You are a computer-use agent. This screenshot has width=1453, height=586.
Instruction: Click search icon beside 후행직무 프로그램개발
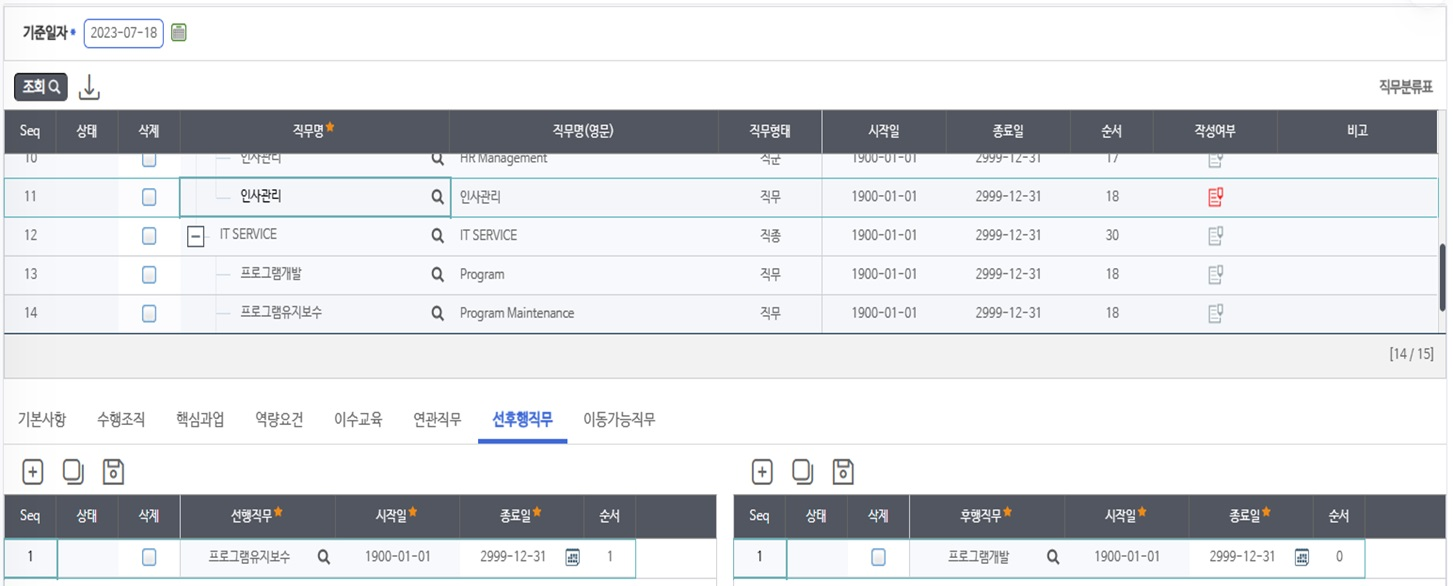tap(1052, 558)
